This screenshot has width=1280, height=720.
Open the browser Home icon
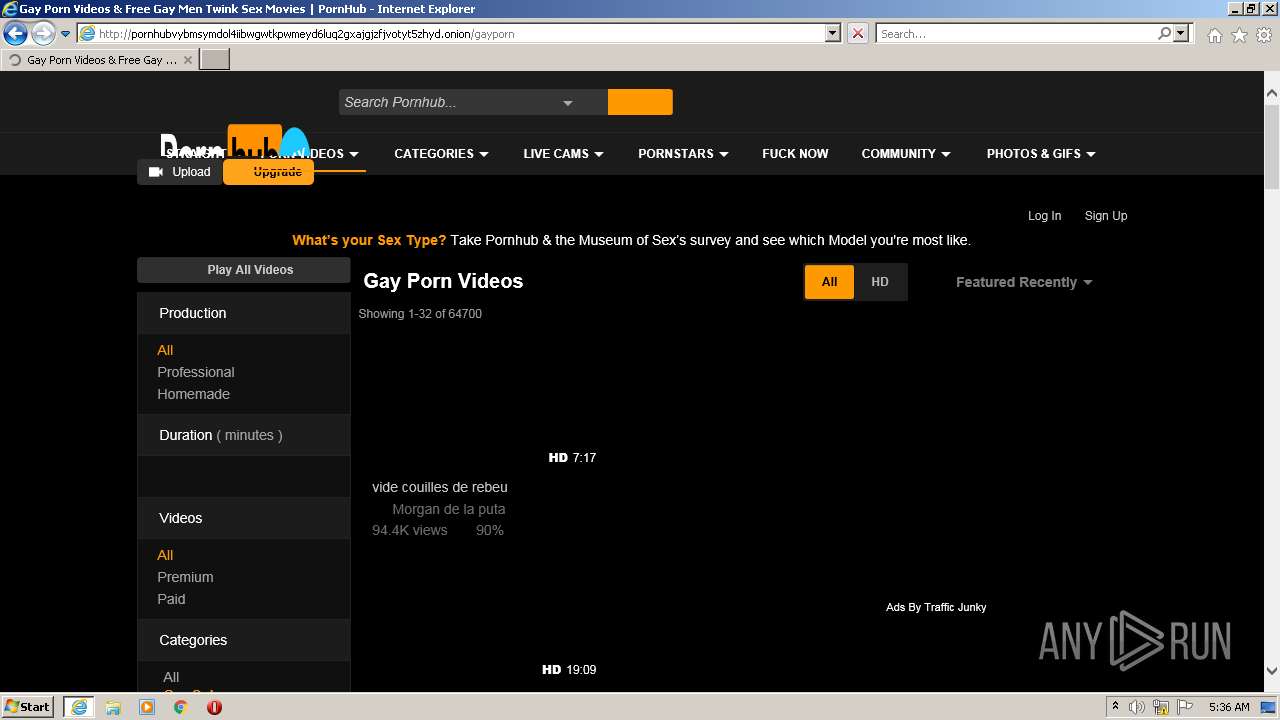(1214, 35)
